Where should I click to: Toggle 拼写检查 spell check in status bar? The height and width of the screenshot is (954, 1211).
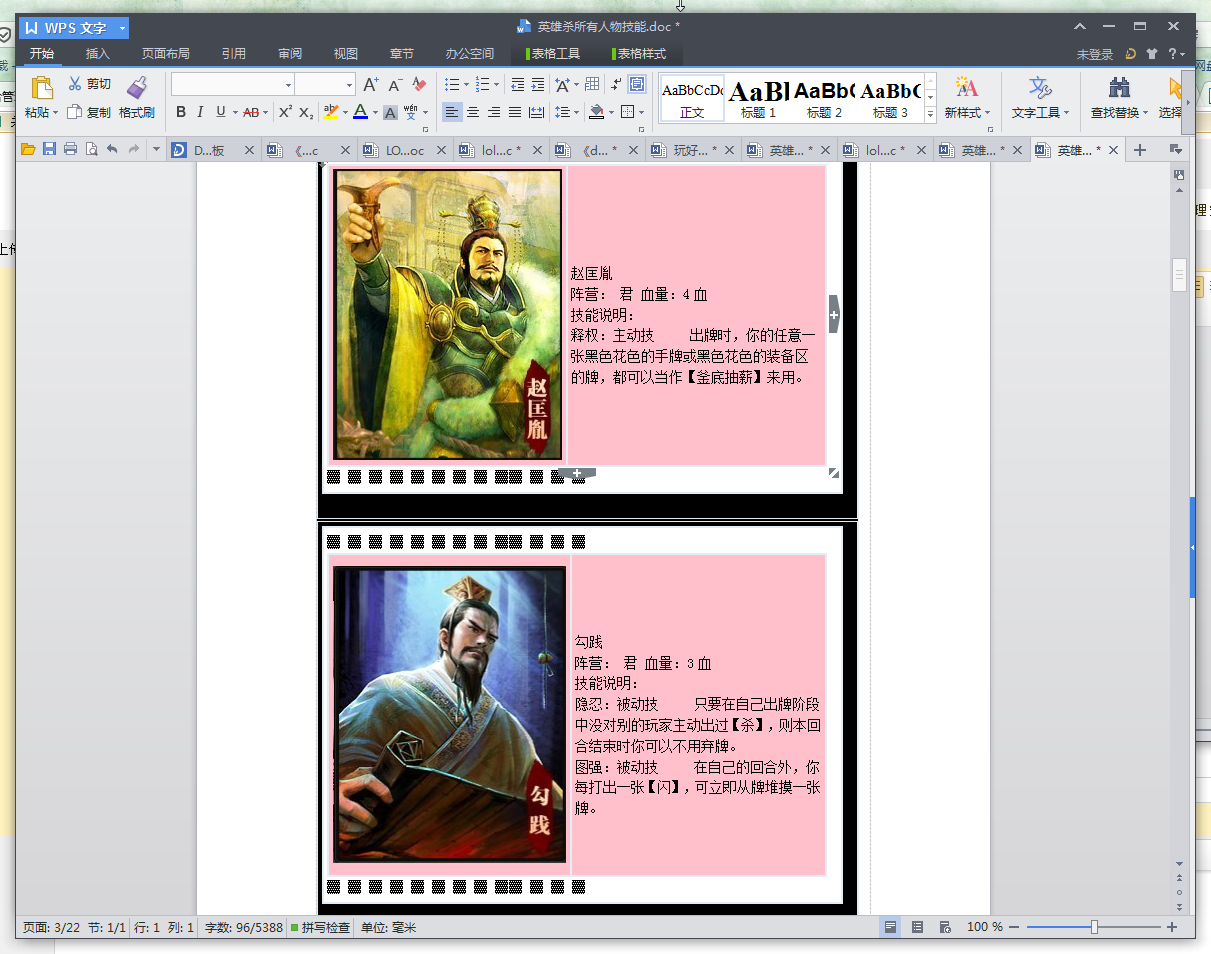[320, 928]
